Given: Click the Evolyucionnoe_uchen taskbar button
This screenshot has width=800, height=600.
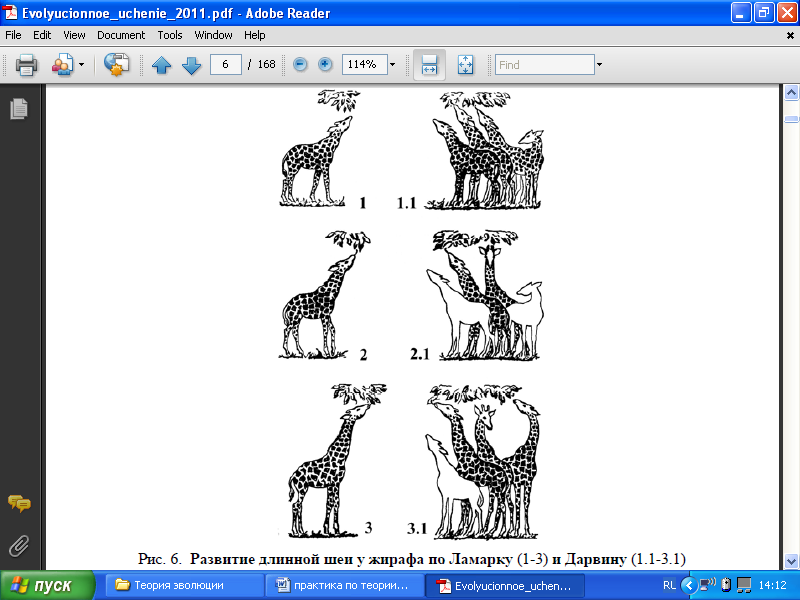Looking at the screenshot, I should [505, 585].
